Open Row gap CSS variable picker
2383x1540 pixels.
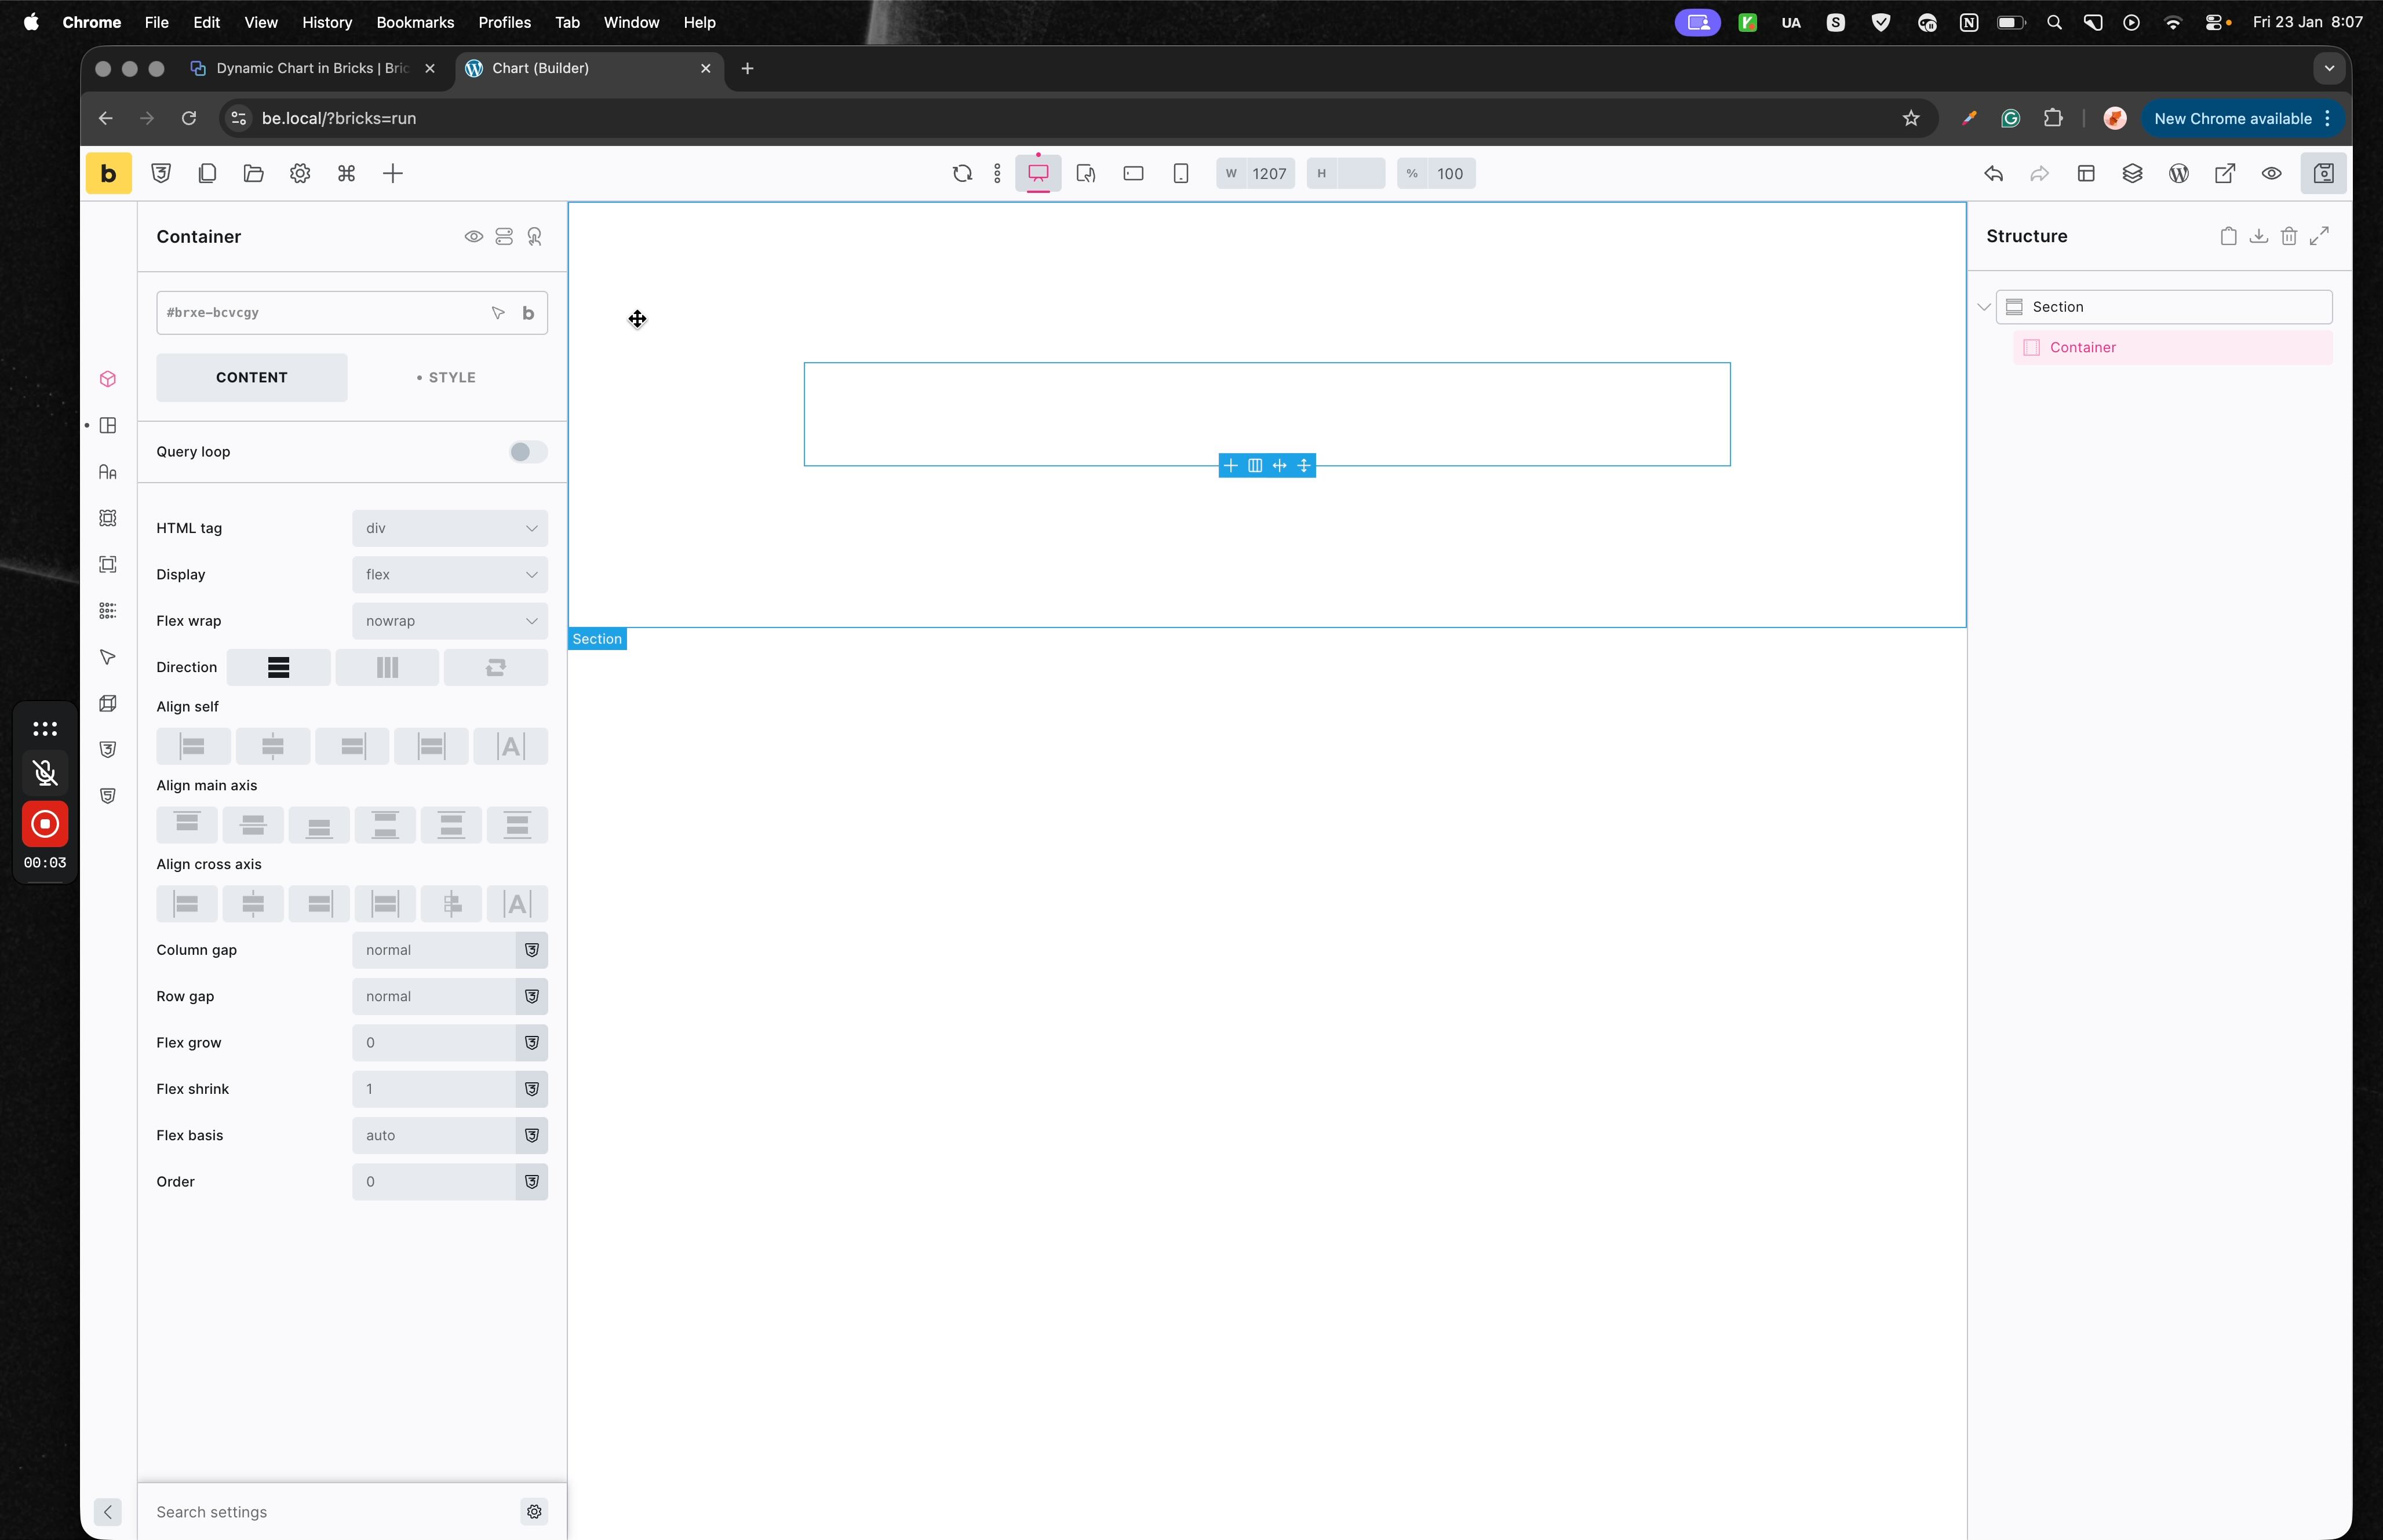click(532, 996)
